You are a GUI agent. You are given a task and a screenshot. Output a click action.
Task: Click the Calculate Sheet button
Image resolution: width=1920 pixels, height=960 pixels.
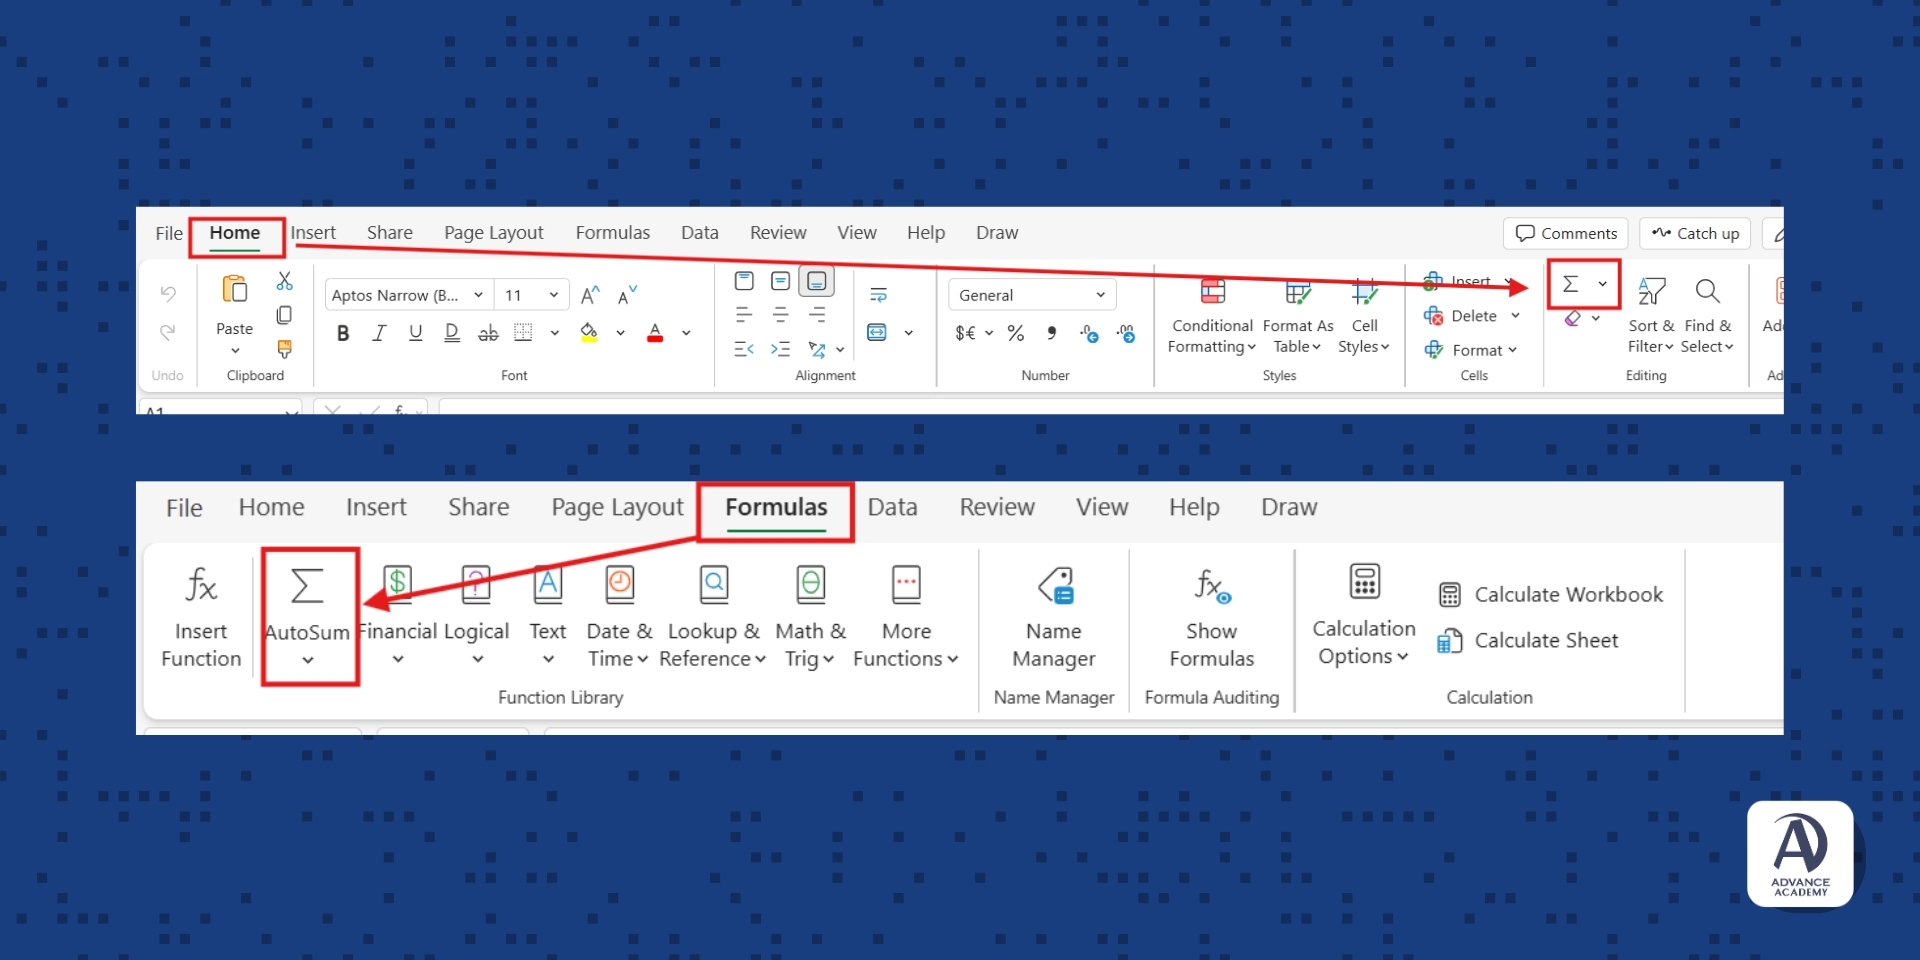point(1528,641)
